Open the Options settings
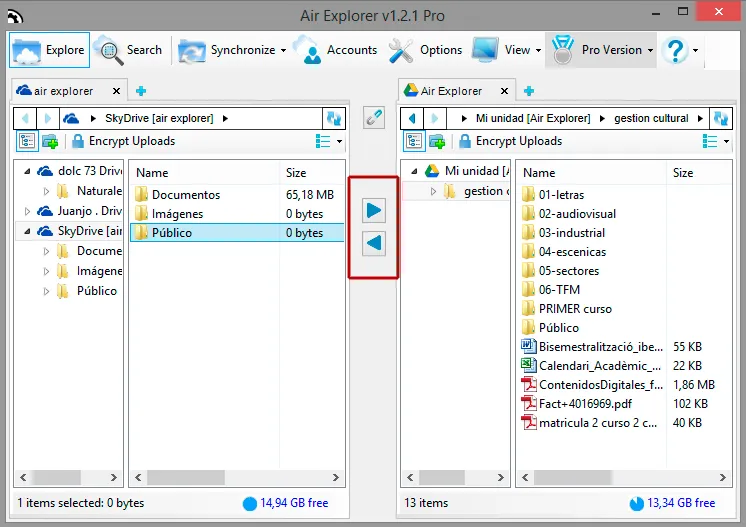 click(425, 50)
